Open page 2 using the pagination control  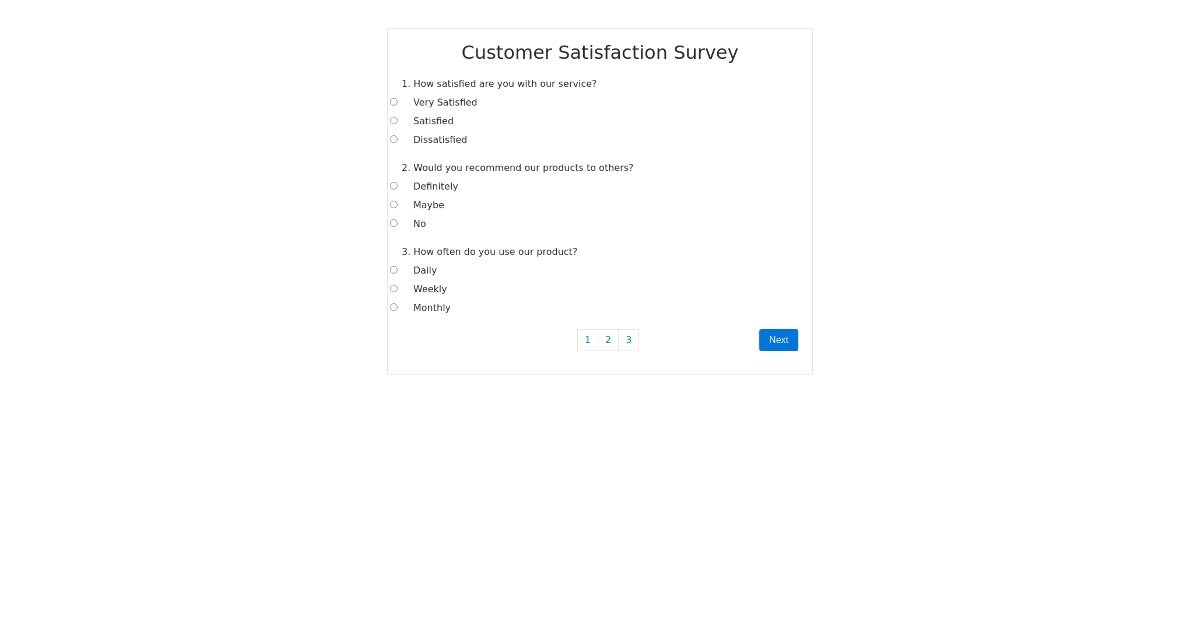click(x=607, y=339)
